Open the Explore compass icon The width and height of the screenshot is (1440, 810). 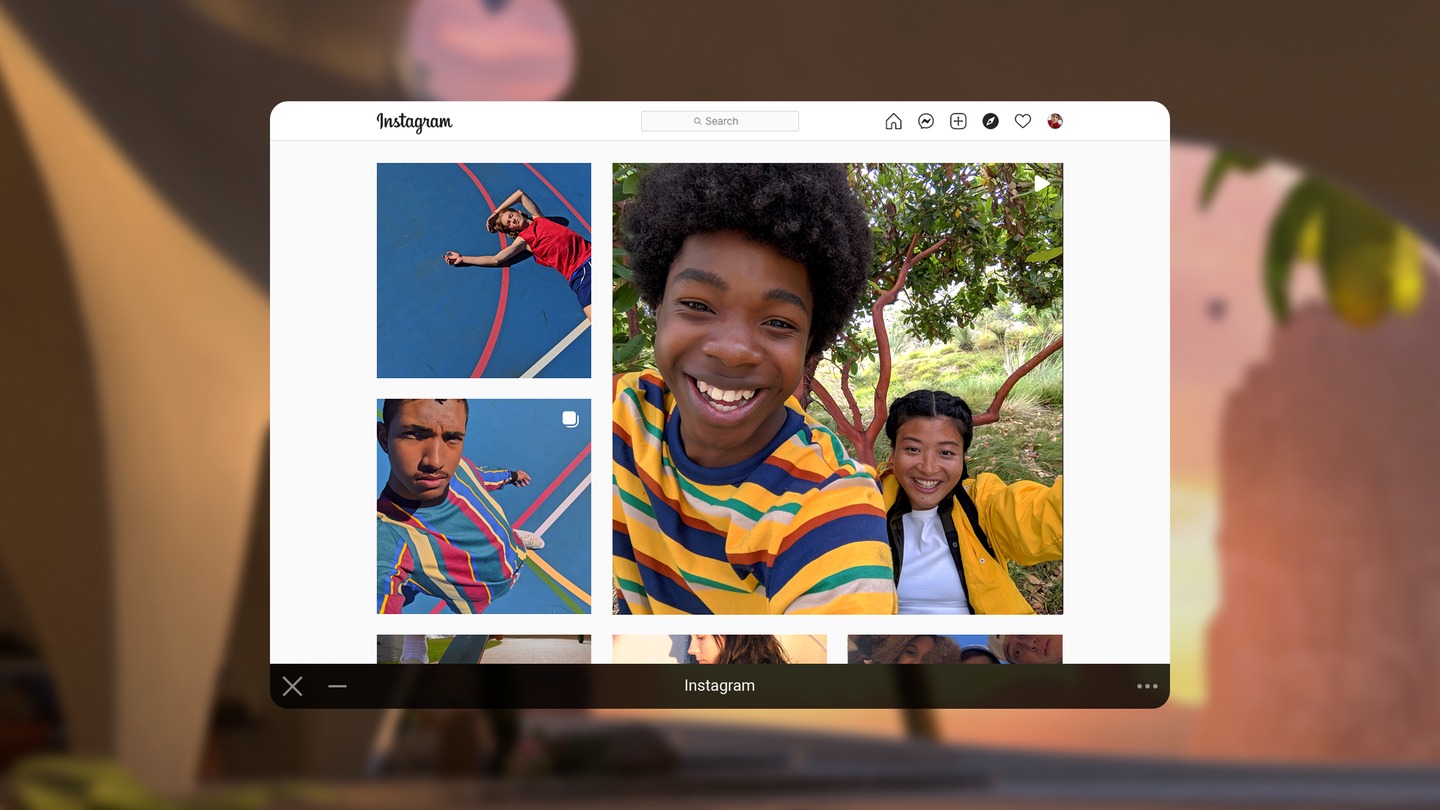(990, 120)
